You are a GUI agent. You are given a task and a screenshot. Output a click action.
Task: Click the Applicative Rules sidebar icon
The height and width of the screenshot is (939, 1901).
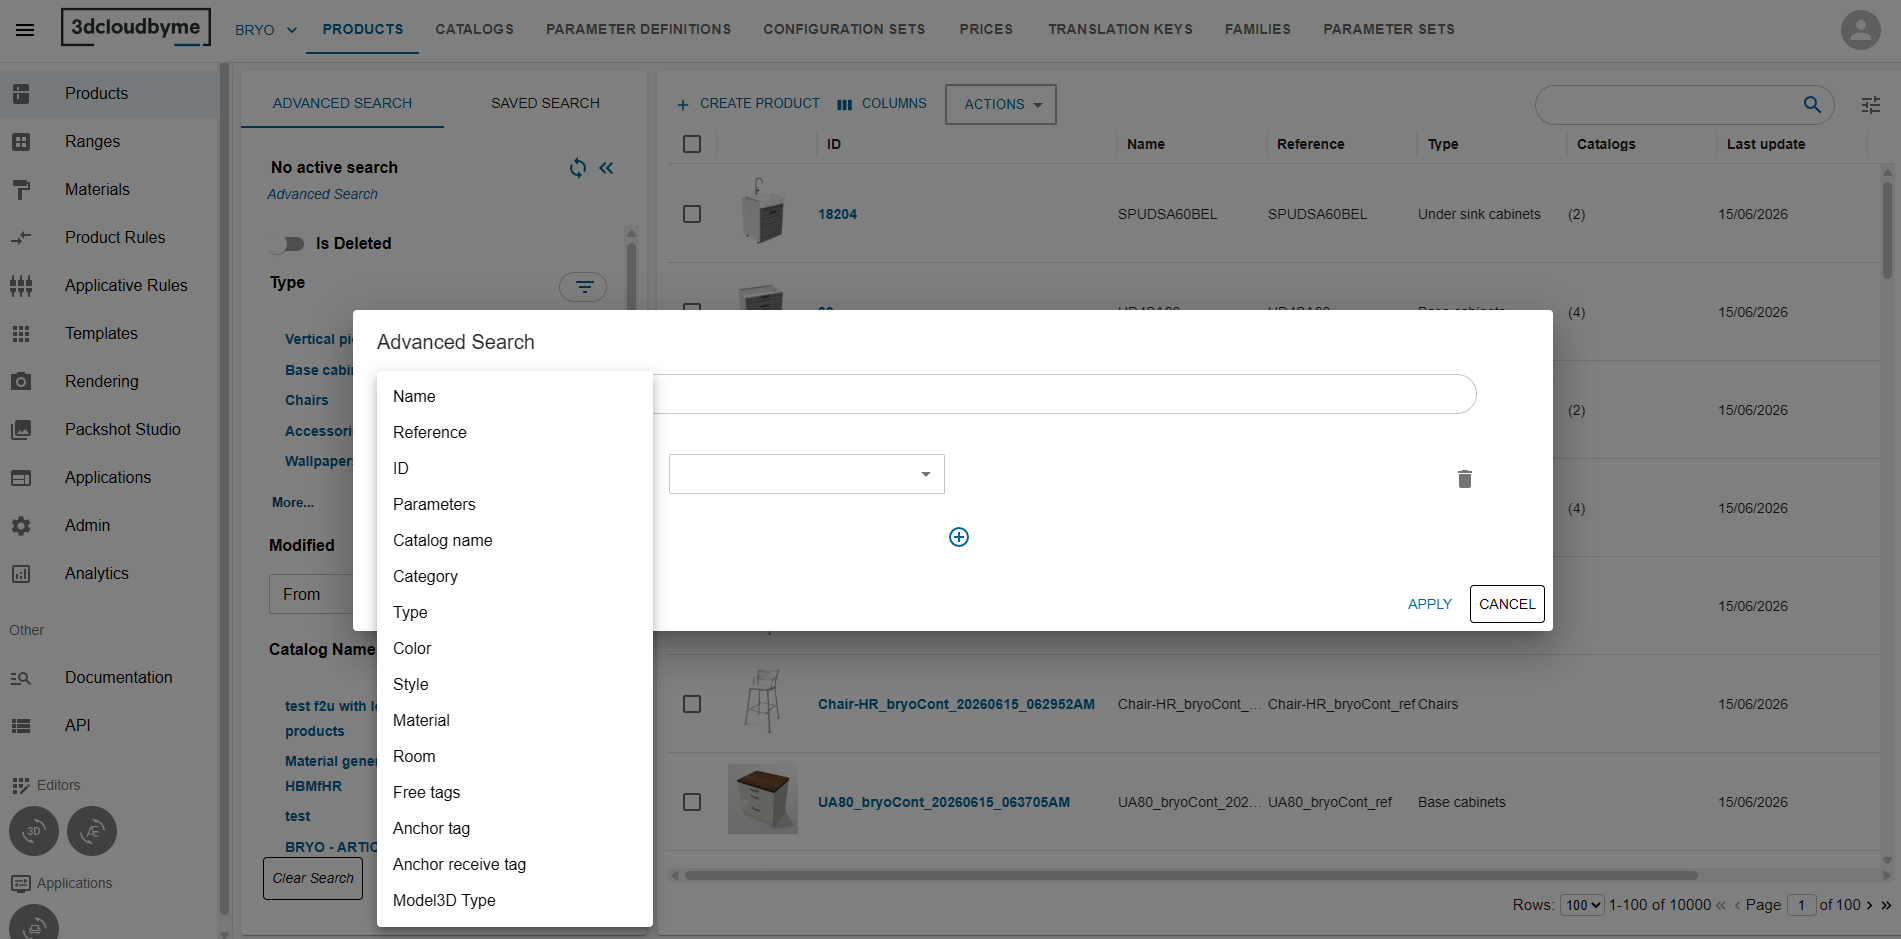click(21, 286)
